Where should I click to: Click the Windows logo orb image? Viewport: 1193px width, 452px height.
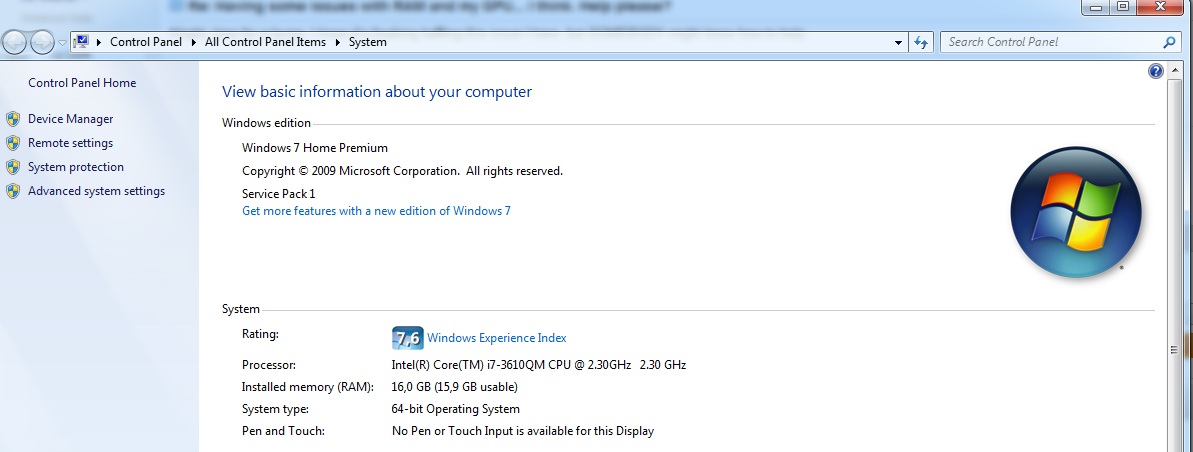[x=1076, y=212]
